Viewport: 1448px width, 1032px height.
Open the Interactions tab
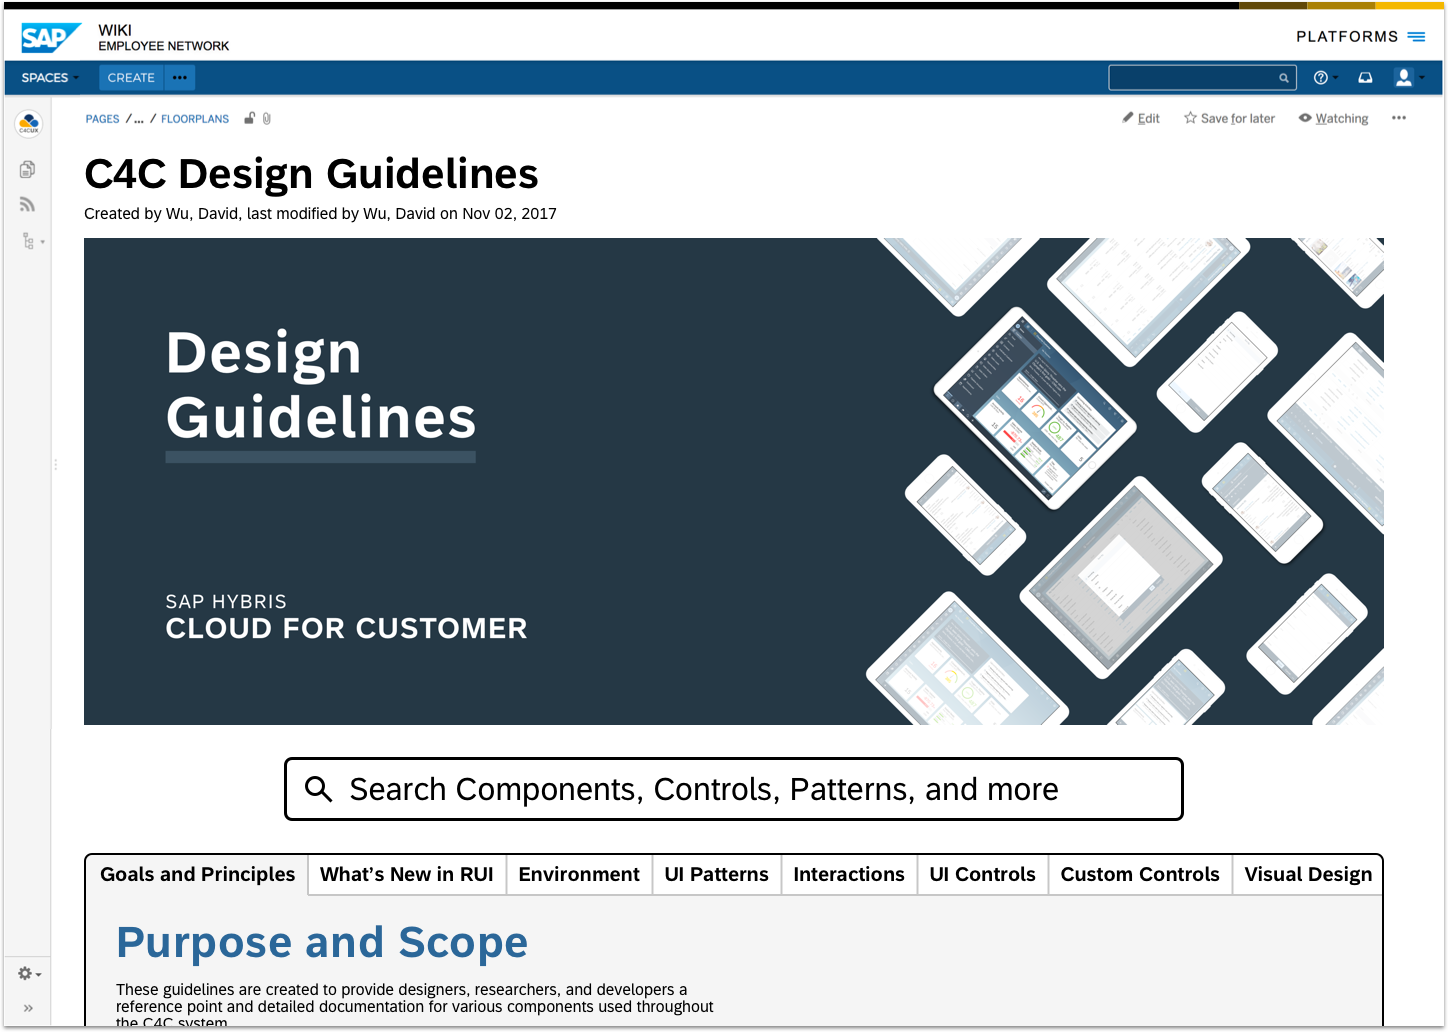click(849, 874)
